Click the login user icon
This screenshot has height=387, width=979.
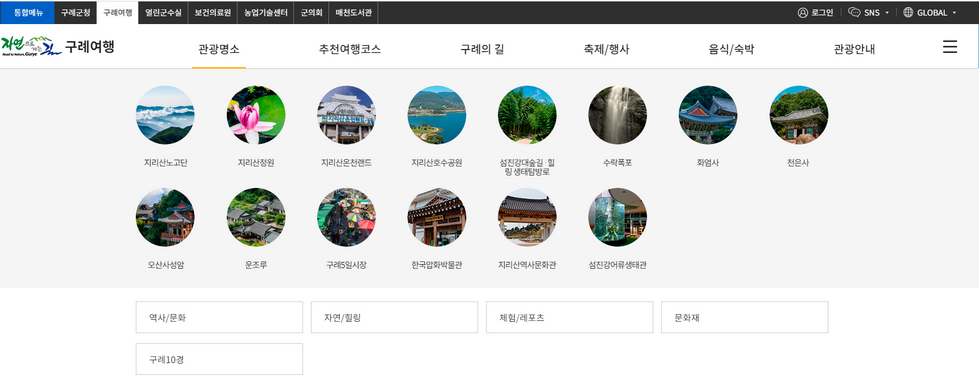click(x=803, y=12)
